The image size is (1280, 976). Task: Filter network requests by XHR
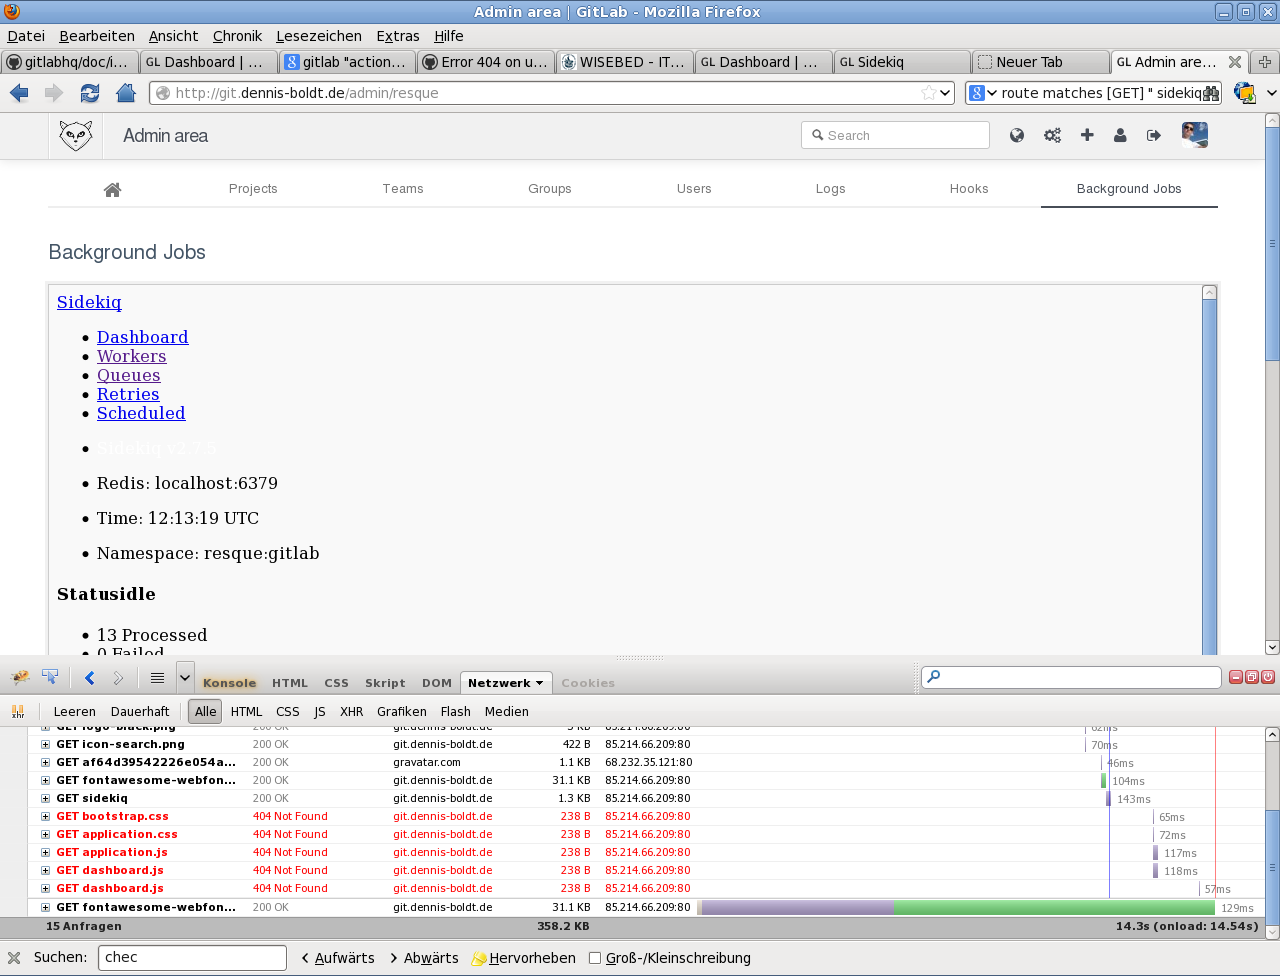tap(352, 712)
